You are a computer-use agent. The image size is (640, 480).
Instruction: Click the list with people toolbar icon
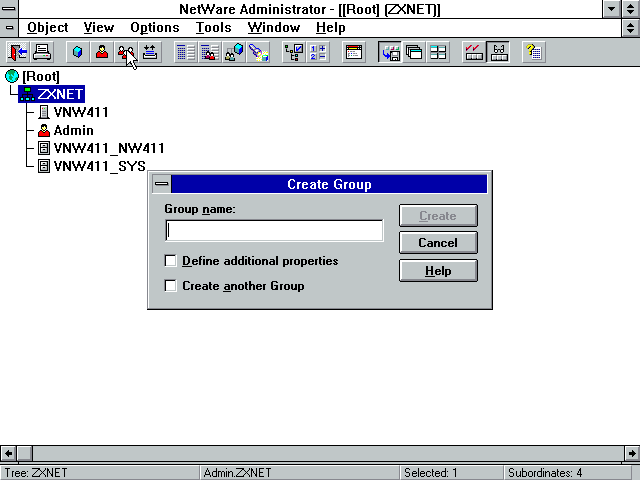point(209,52)
